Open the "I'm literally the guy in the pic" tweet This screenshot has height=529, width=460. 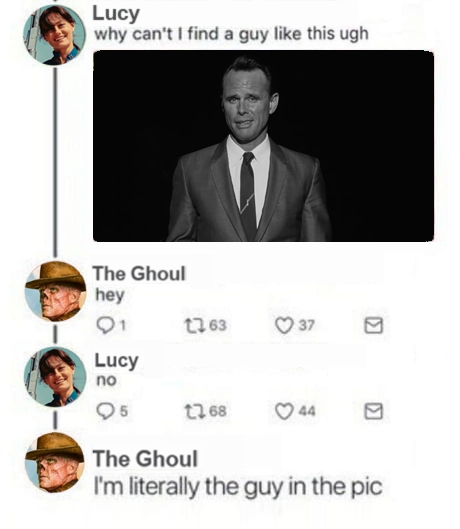238,487
